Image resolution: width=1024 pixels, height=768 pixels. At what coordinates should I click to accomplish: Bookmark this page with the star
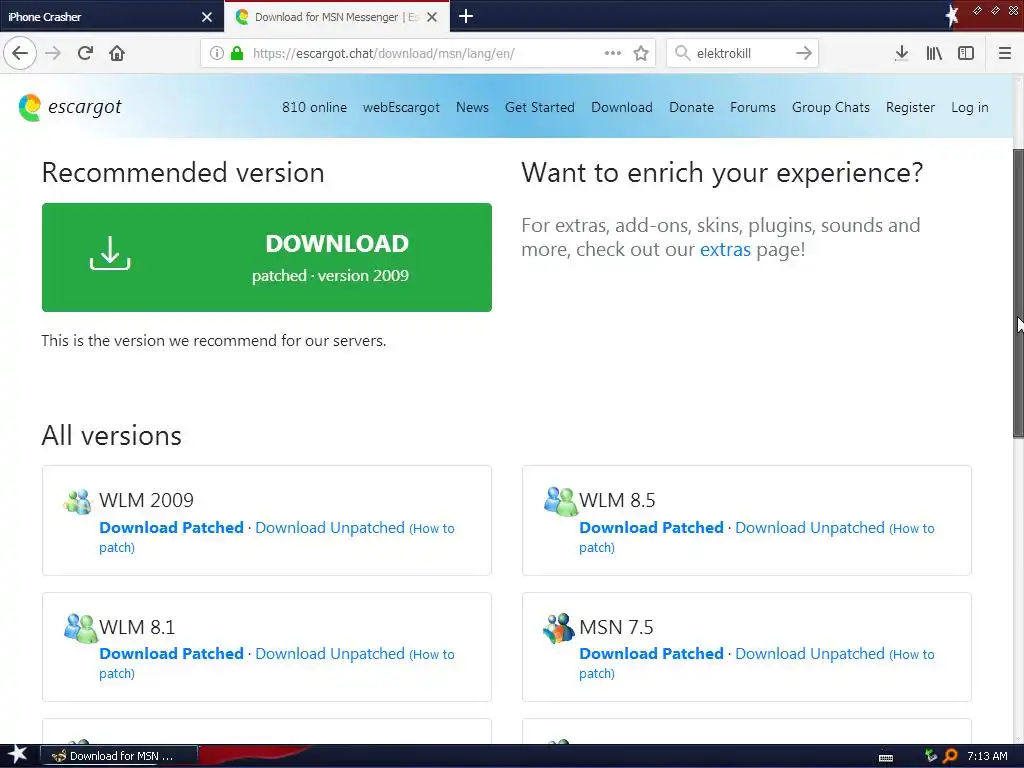point(641,53)
